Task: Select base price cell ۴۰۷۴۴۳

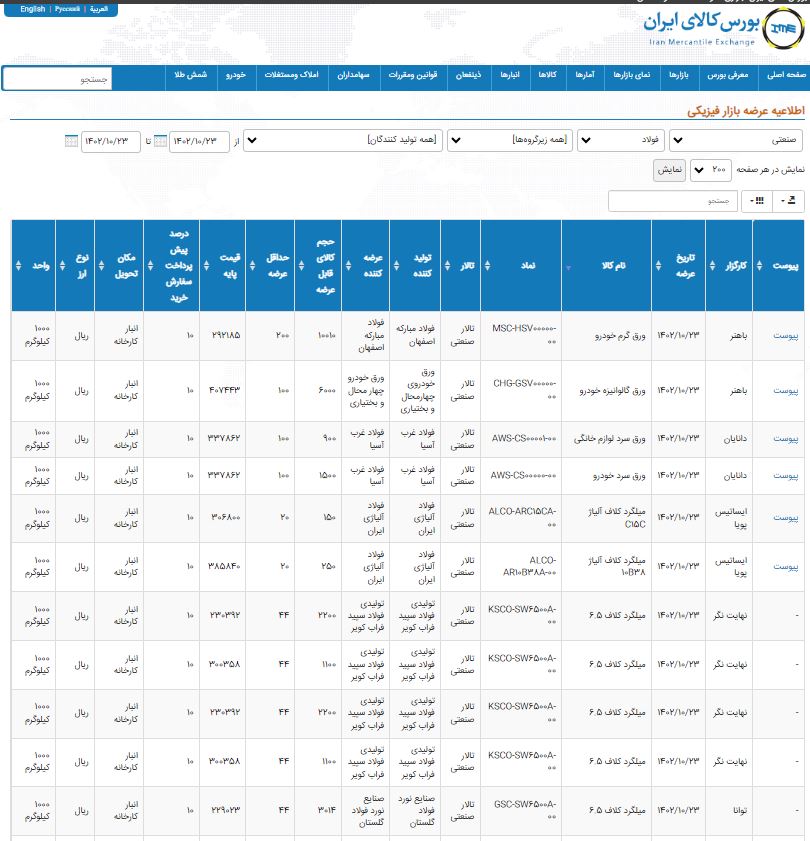Action: point(225,390)
